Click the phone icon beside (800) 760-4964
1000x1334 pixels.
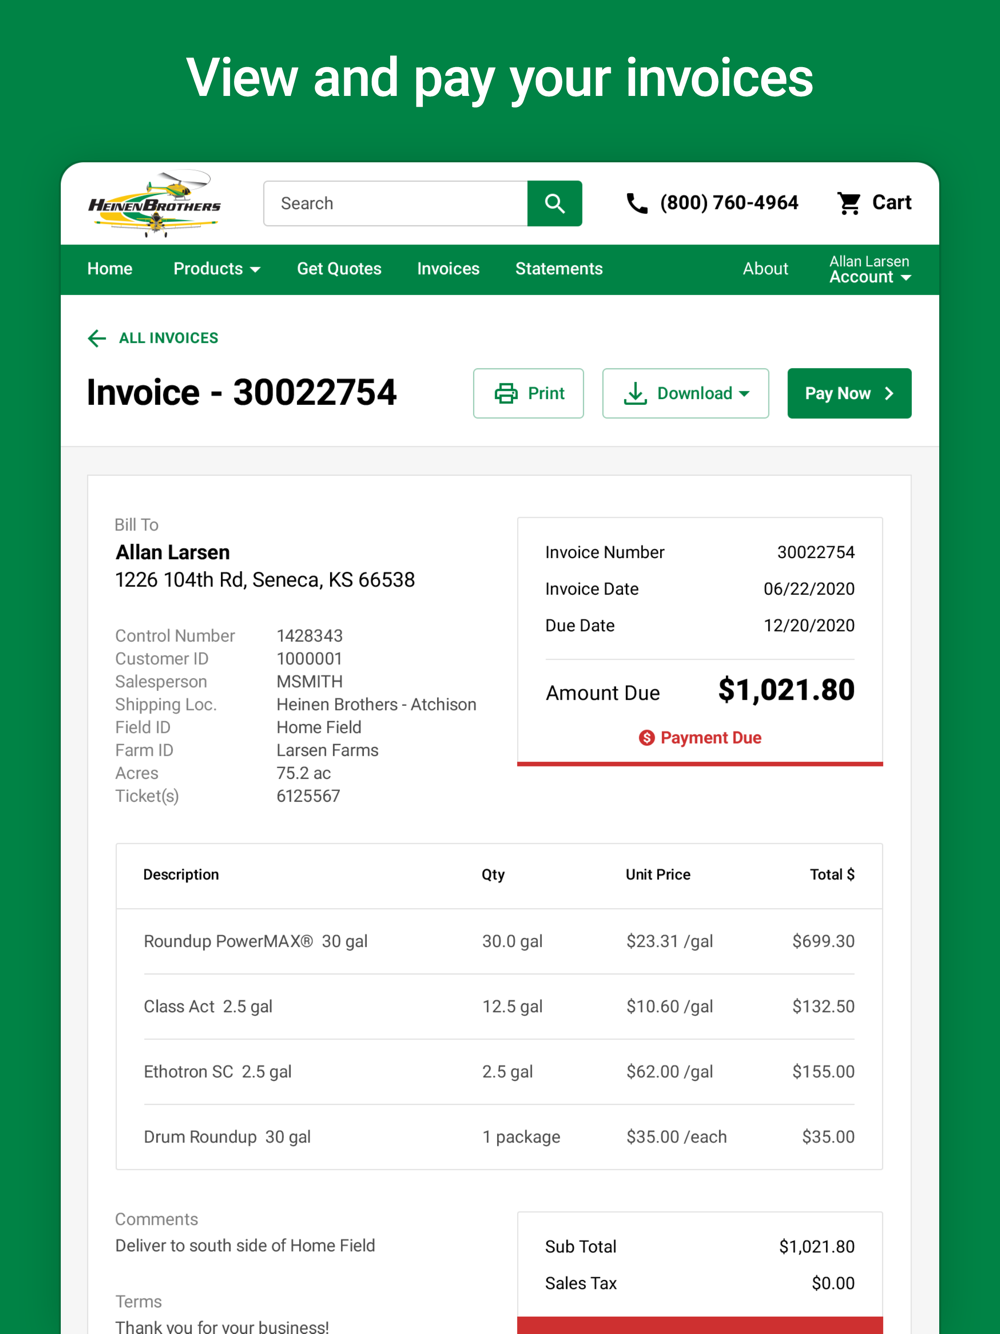click(x=636, y=204)
